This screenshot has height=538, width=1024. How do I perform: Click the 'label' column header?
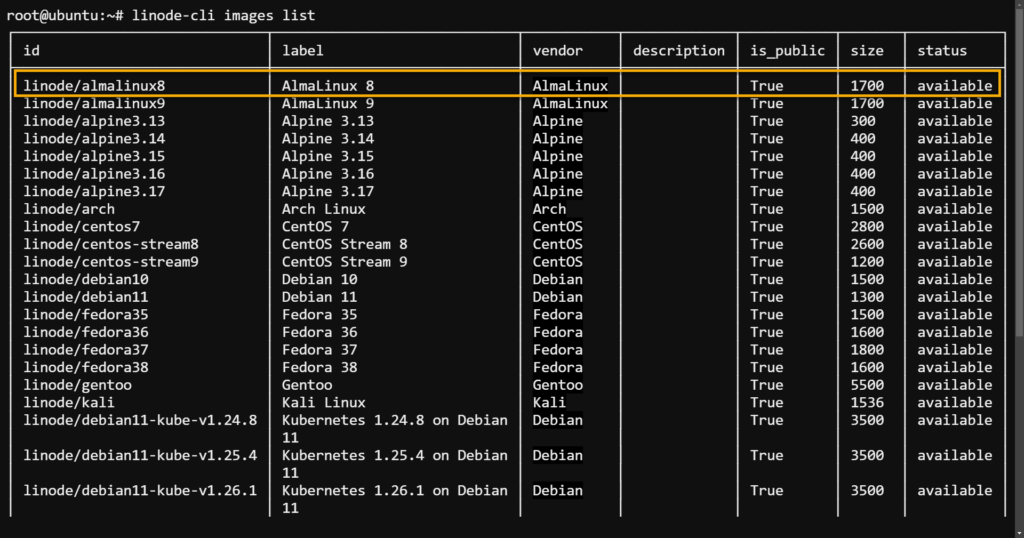click(x=303, y=50)
